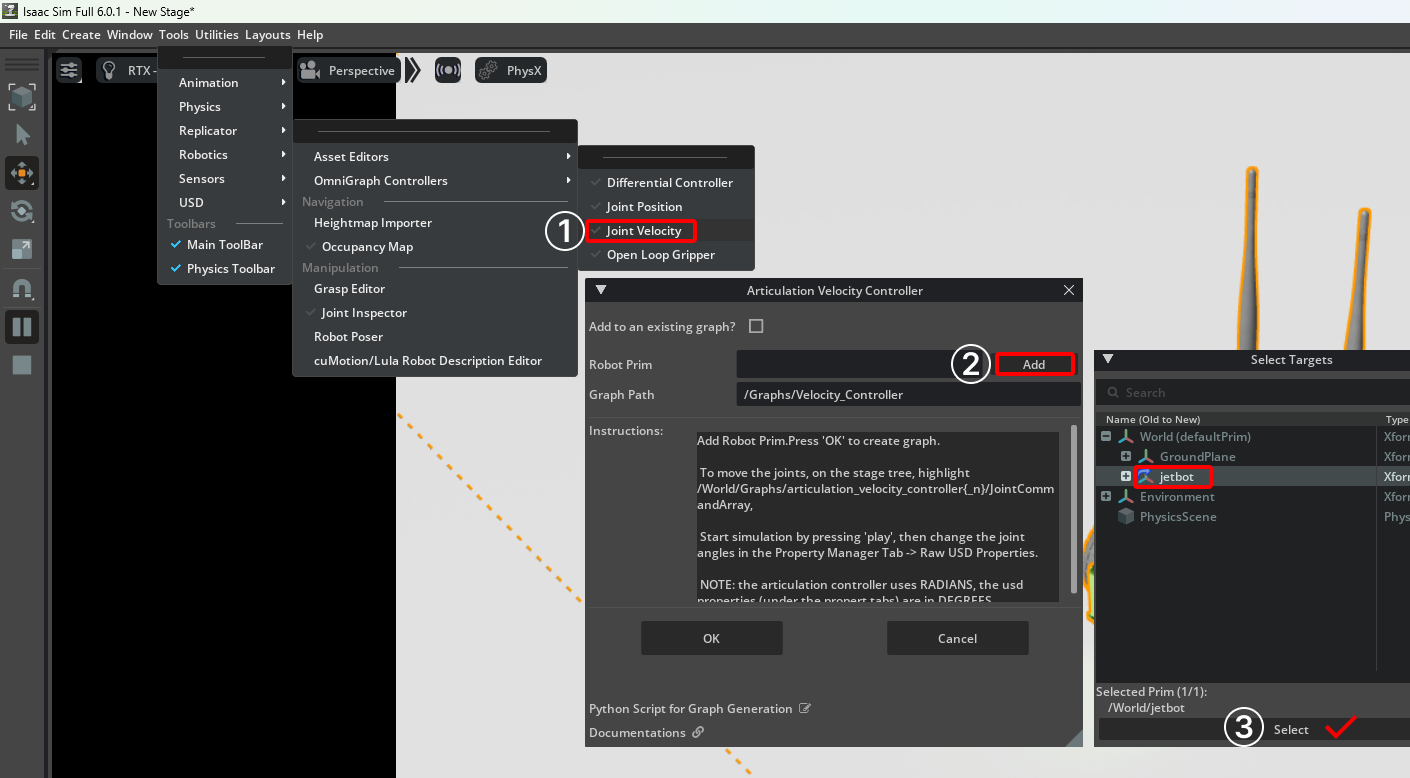The image size is (1410, 778).
Task: Click the Instructions text scrollbar
Action: [1074, 510]
